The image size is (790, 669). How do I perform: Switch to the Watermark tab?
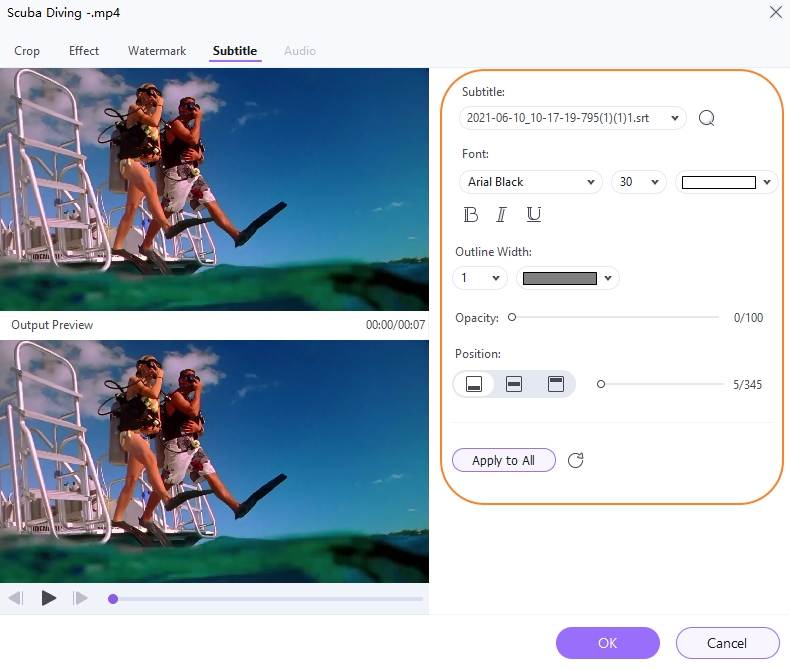(x=157, y=51)
